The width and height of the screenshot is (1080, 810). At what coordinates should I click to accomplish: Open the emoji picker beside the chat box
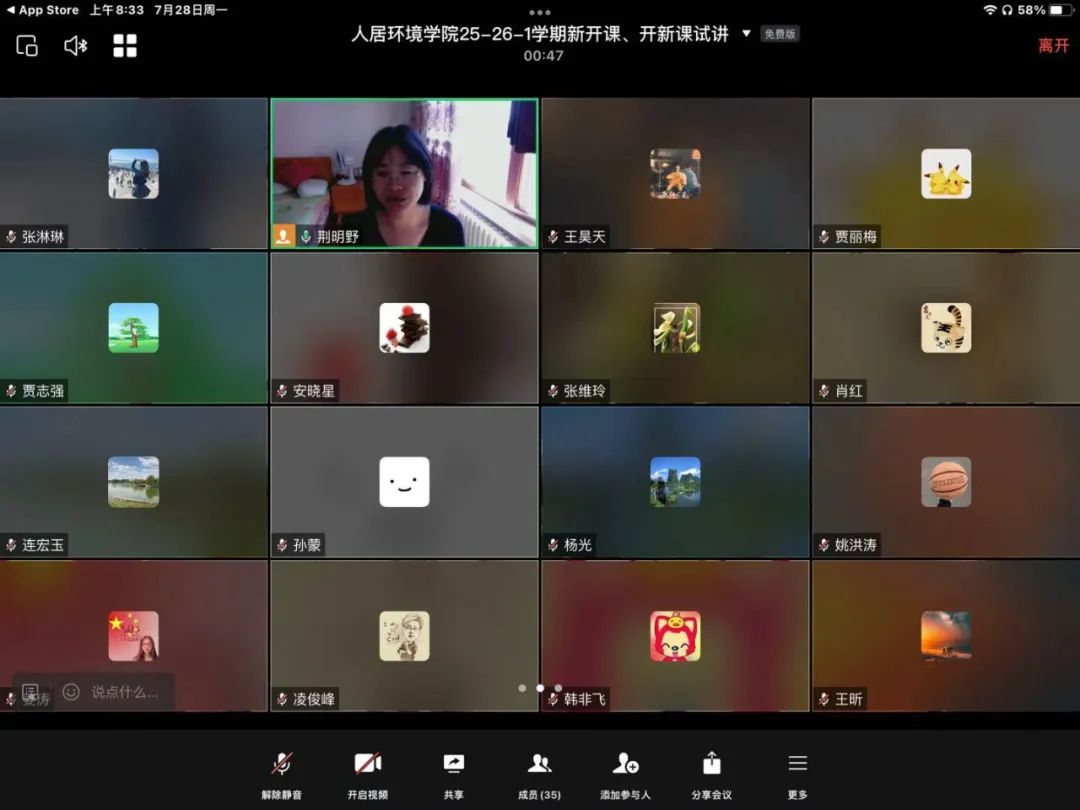[x=71, y=692]
